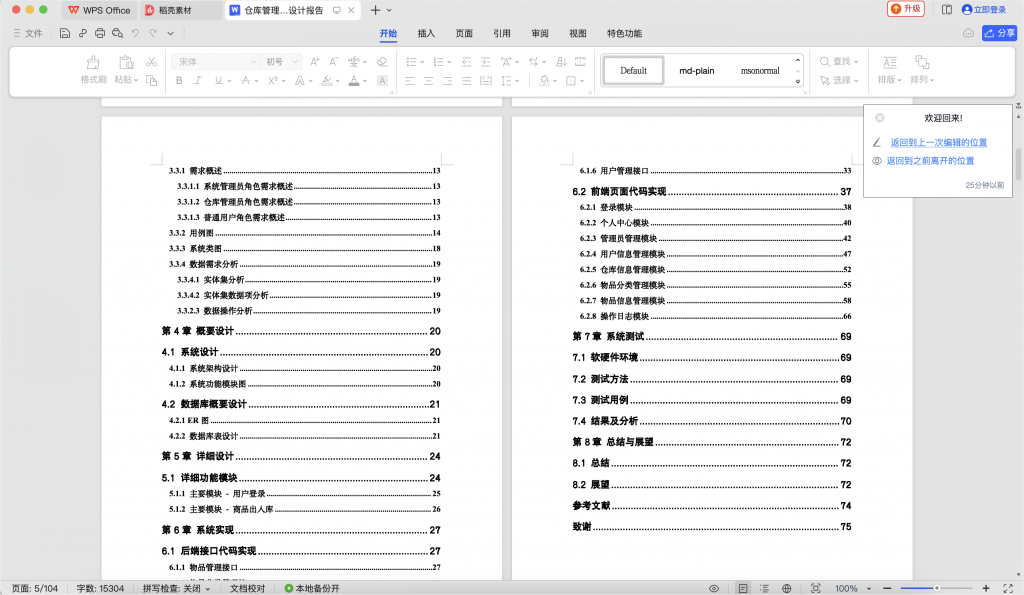Enable underline formatting

[218, 80]
